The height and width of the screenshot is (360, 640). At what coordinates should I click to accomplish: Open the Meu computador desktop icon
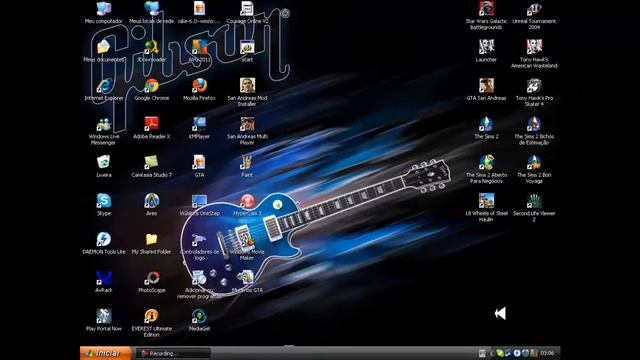coord(104,9)
